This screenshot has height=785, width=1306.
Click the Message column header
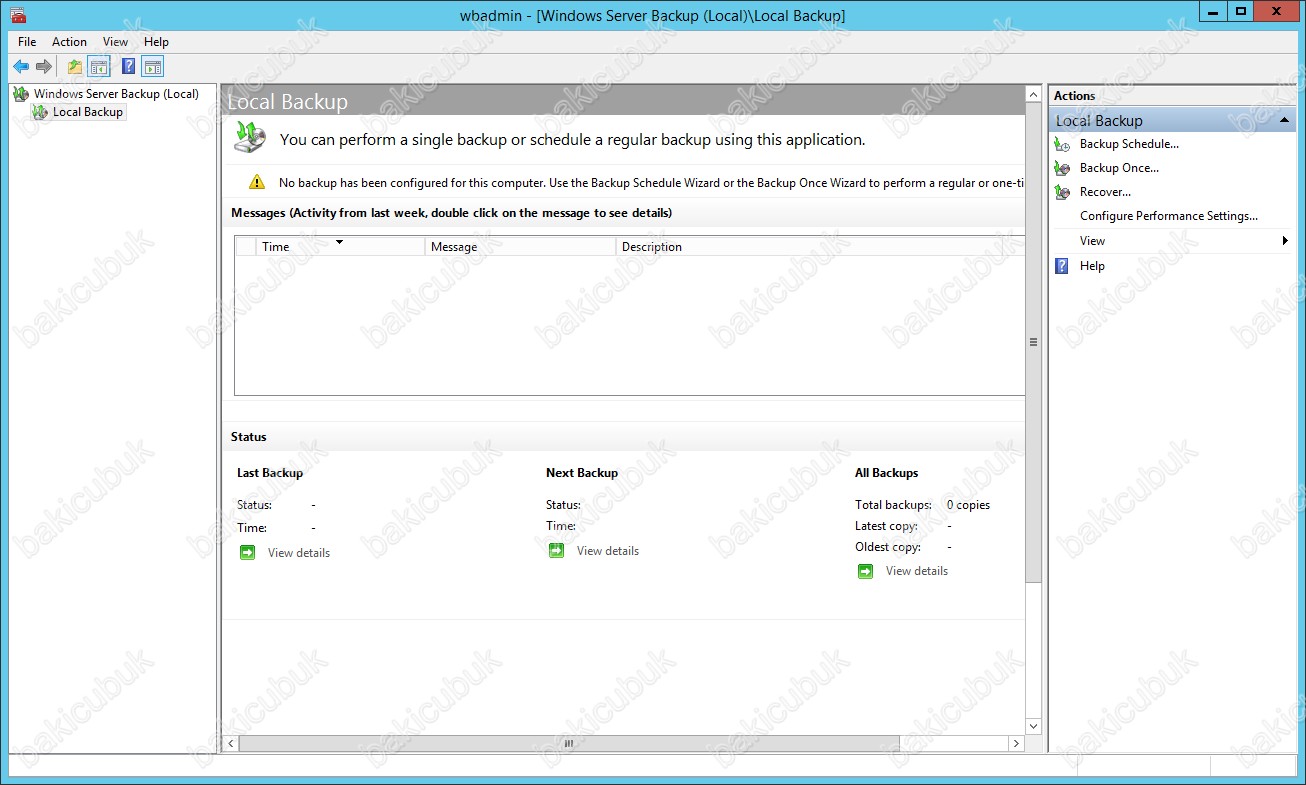pyautogui.click(x=520, y=246)
